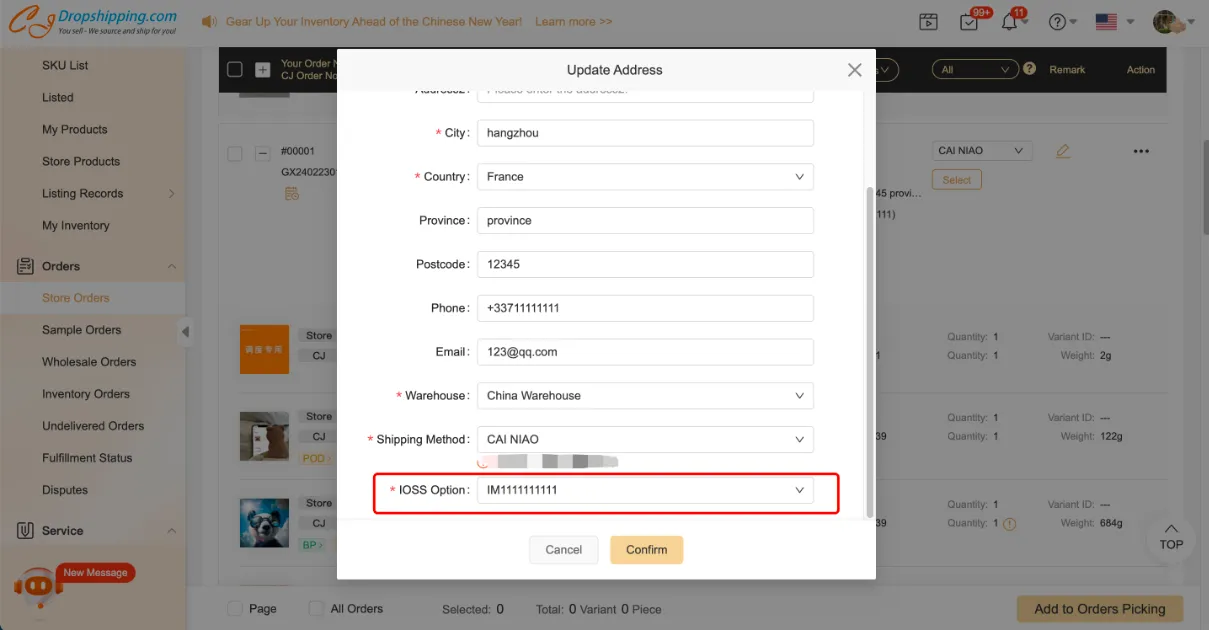Expand the IOSS Option dropdown
This screenshot has width=1209, height=630.
click(x=645, y=490)
